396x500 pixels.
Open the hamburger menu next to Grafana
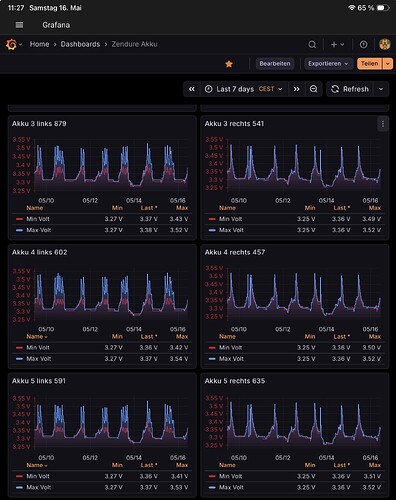[19, 25]
